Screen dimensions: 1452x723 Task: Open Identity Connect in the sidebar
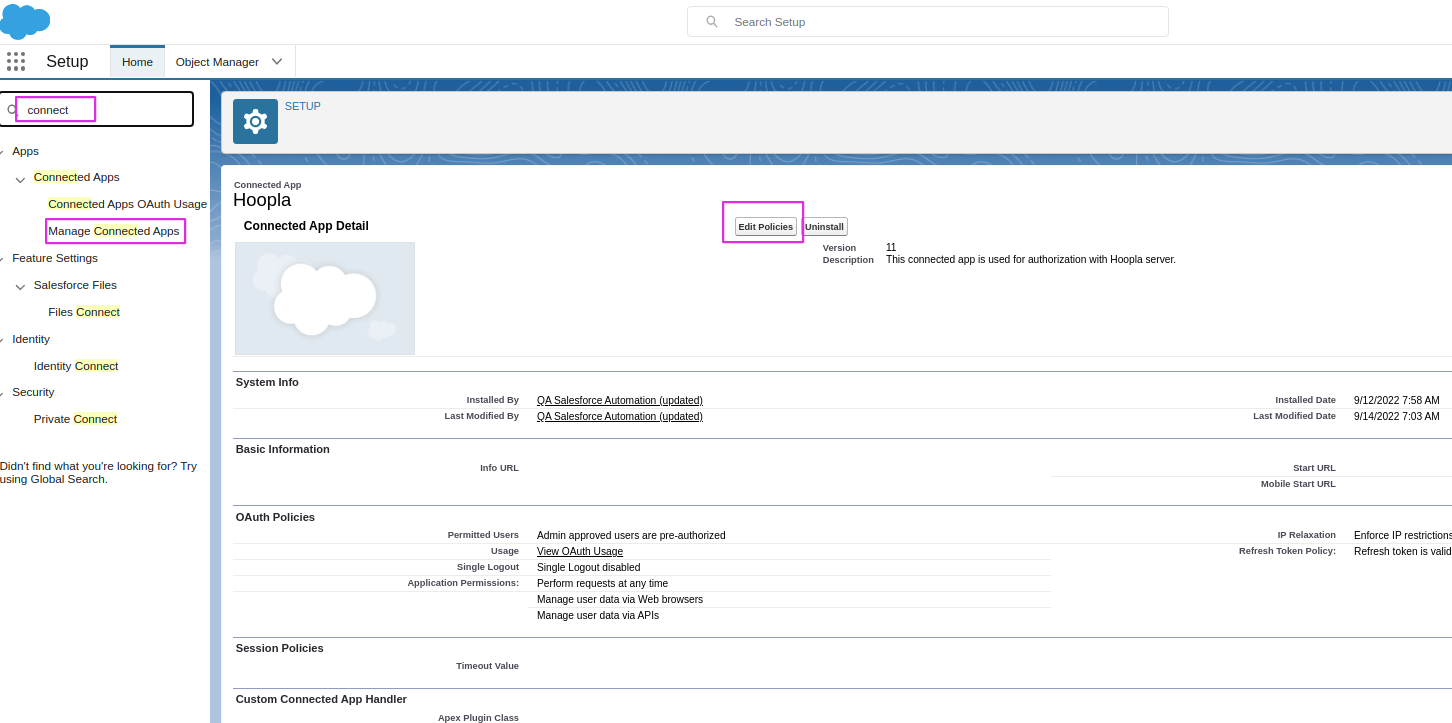(76, 366)
